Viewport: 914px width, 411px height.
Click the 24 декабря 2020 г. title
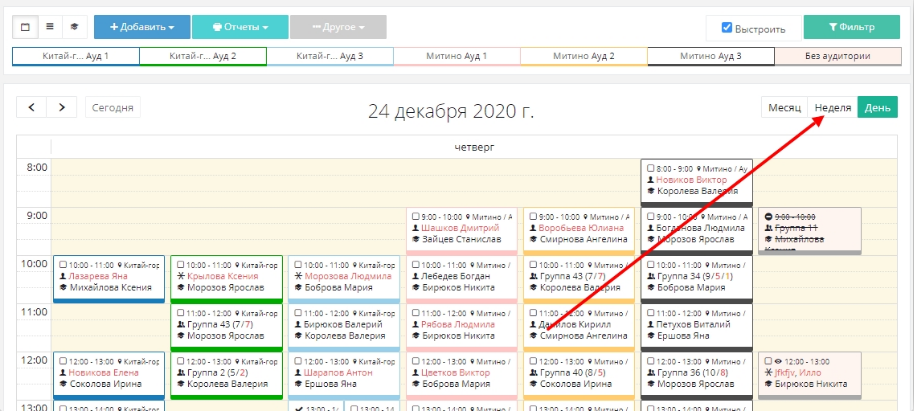click(x=451, y=111)
